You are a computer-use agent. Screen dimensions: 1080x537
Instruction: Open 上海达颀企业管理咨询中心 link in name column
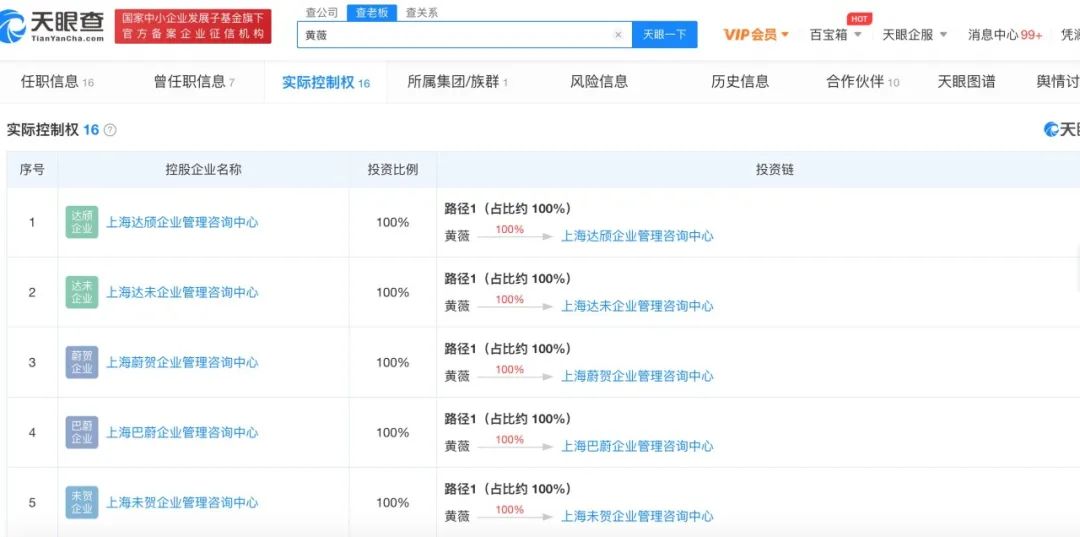point(182,222)
